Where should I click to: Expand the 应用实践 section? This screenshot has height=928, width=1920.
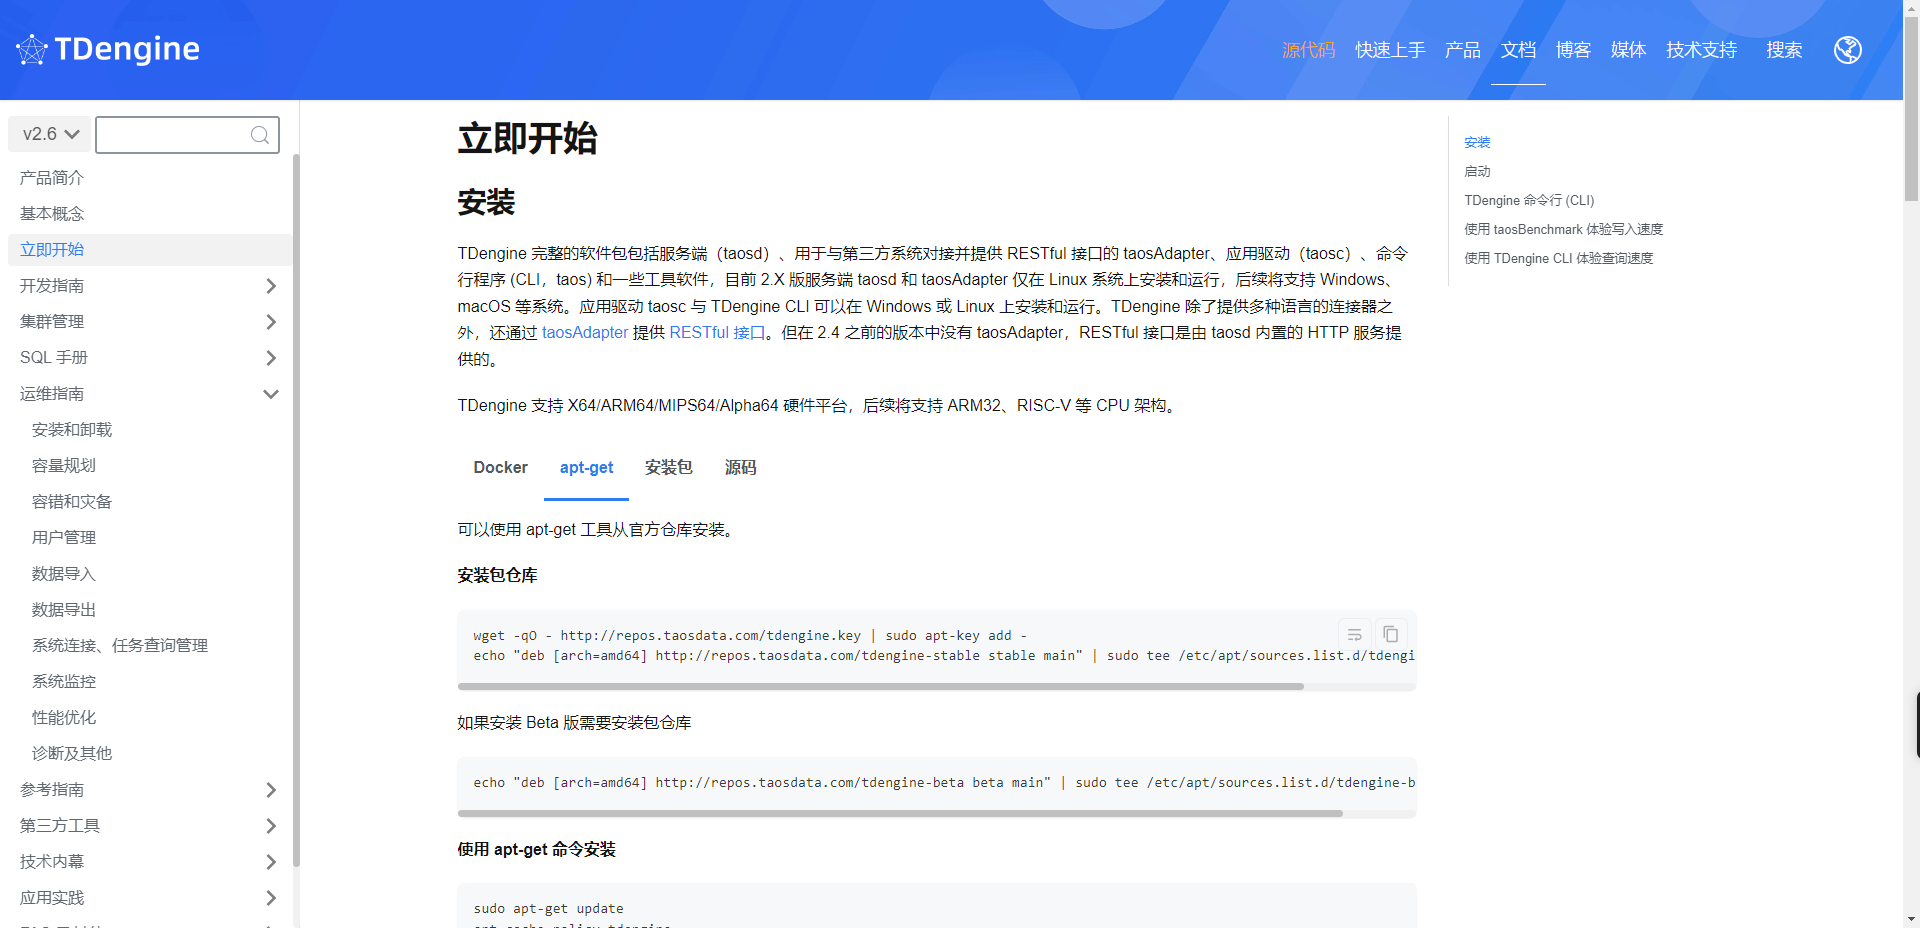pyautogui.click(x=270, y=898)
